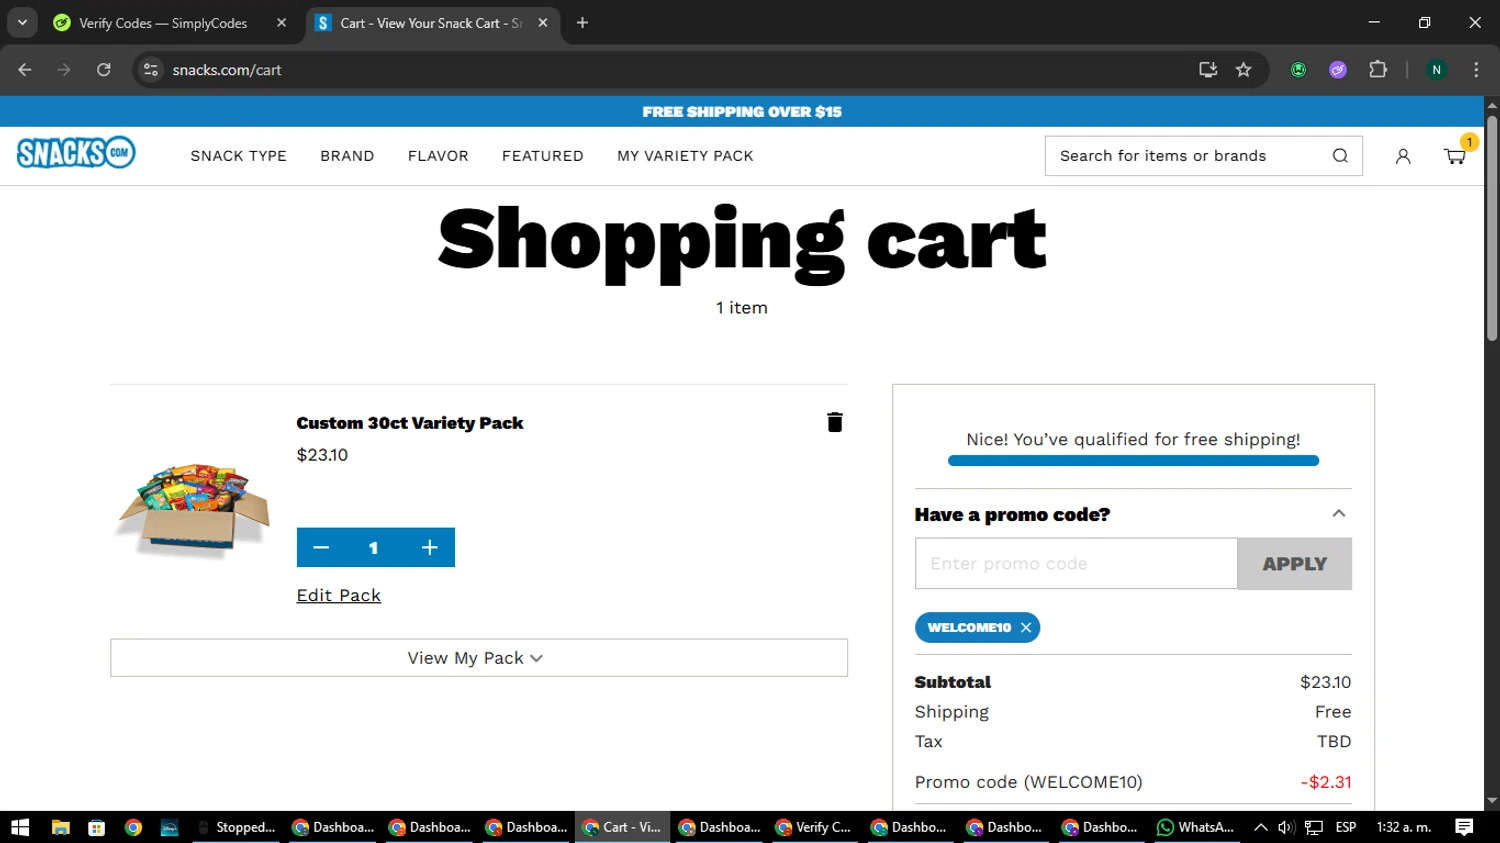Click the Tax TBD value
The height and width of the screenshot is (843, 1500).
[1334, 742]
